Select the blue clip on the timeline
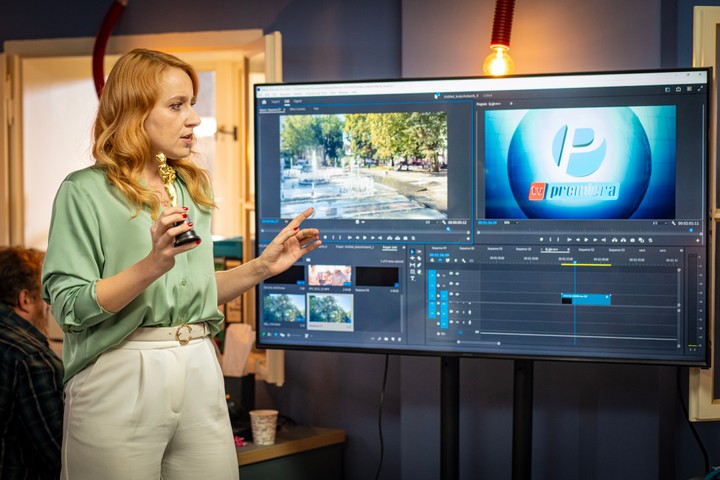 [586, 298]
